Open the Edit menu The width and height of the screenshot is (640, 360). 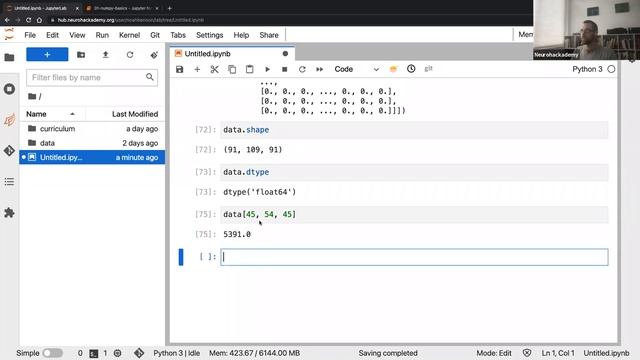click(x=52, y=35)
